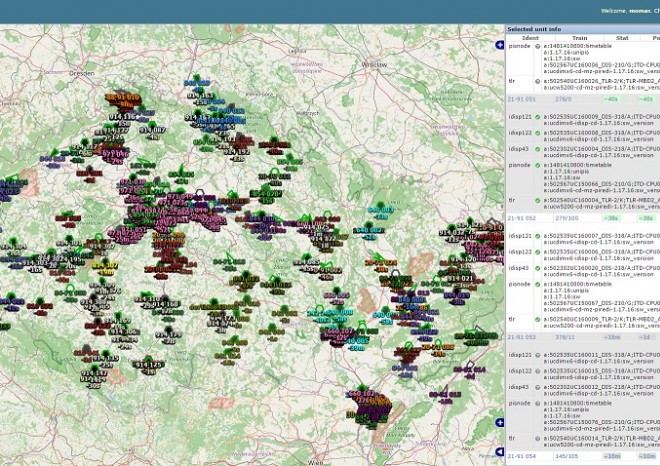Click gray status icon beside 502302UC160012 idisp43 row
The height and width of the screenshot is (466, 660).
pos(538,387)
